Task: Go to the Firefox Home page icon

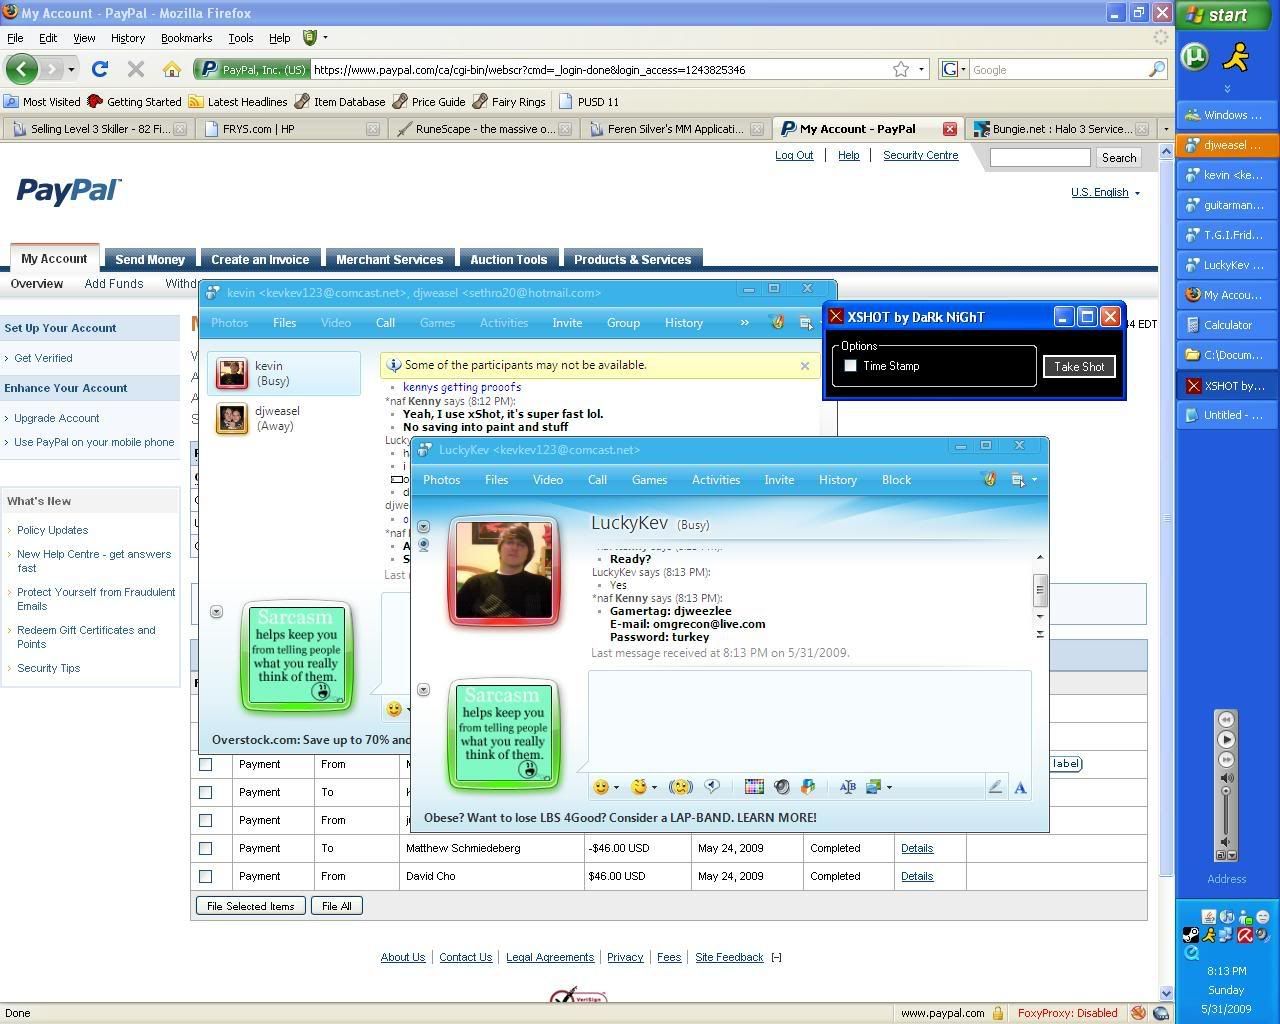Action: pos(172,69)
